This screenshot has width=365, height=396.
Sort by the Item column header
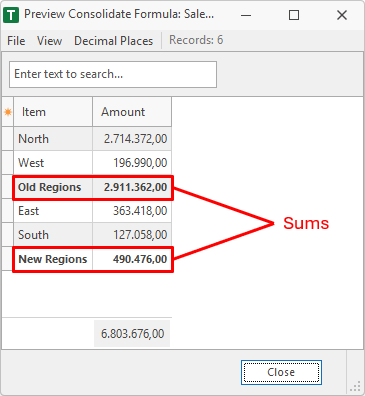(x=53, y=112)
